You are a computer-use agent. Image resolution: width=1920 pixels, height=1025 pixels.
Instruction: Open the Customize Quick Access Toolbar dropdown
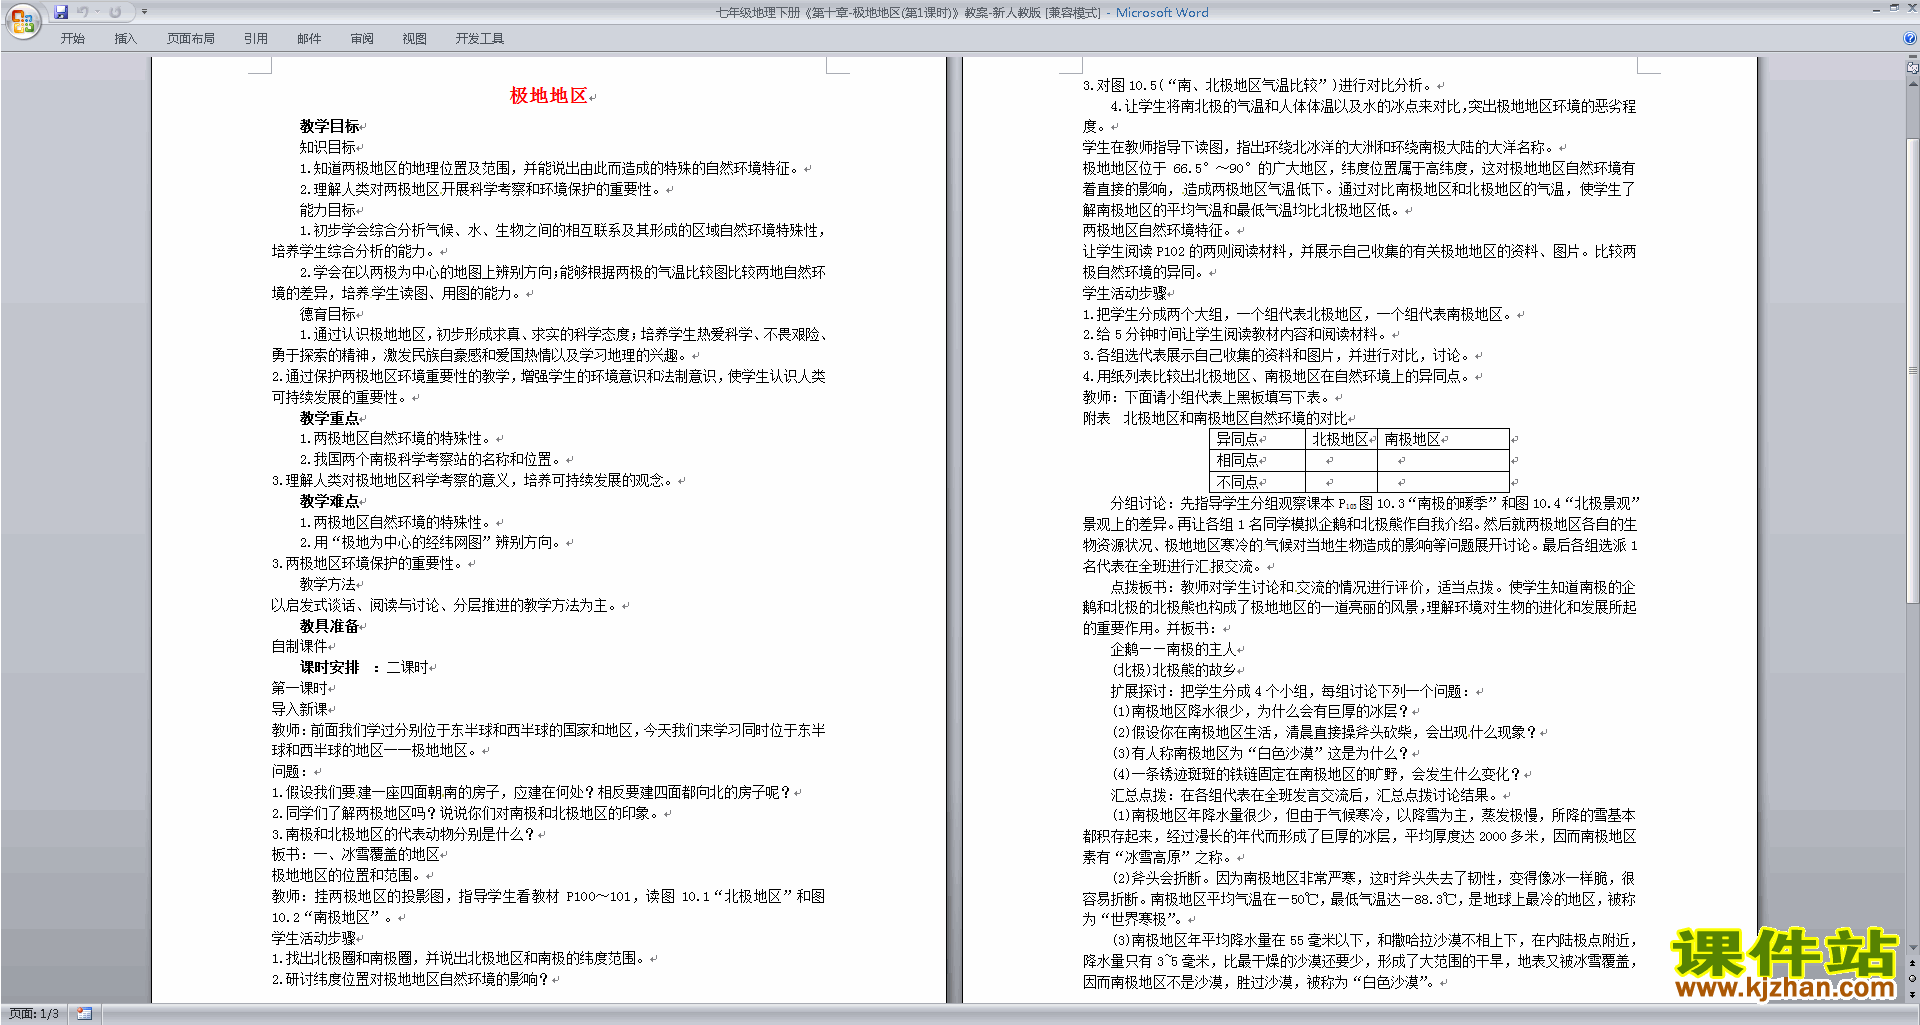coord(144,12)
